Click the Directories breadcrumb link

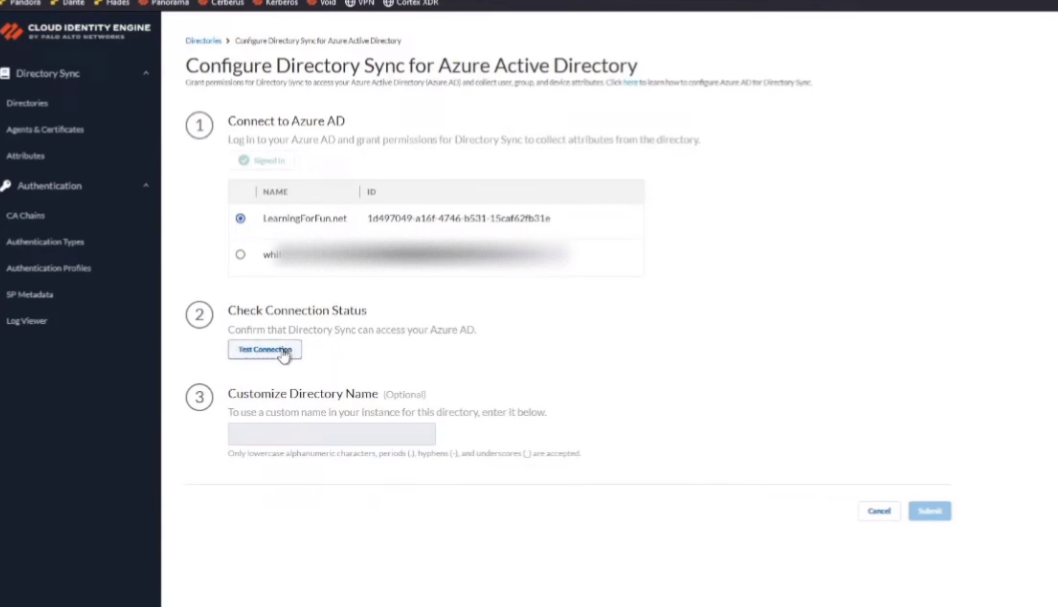(203, 40)
